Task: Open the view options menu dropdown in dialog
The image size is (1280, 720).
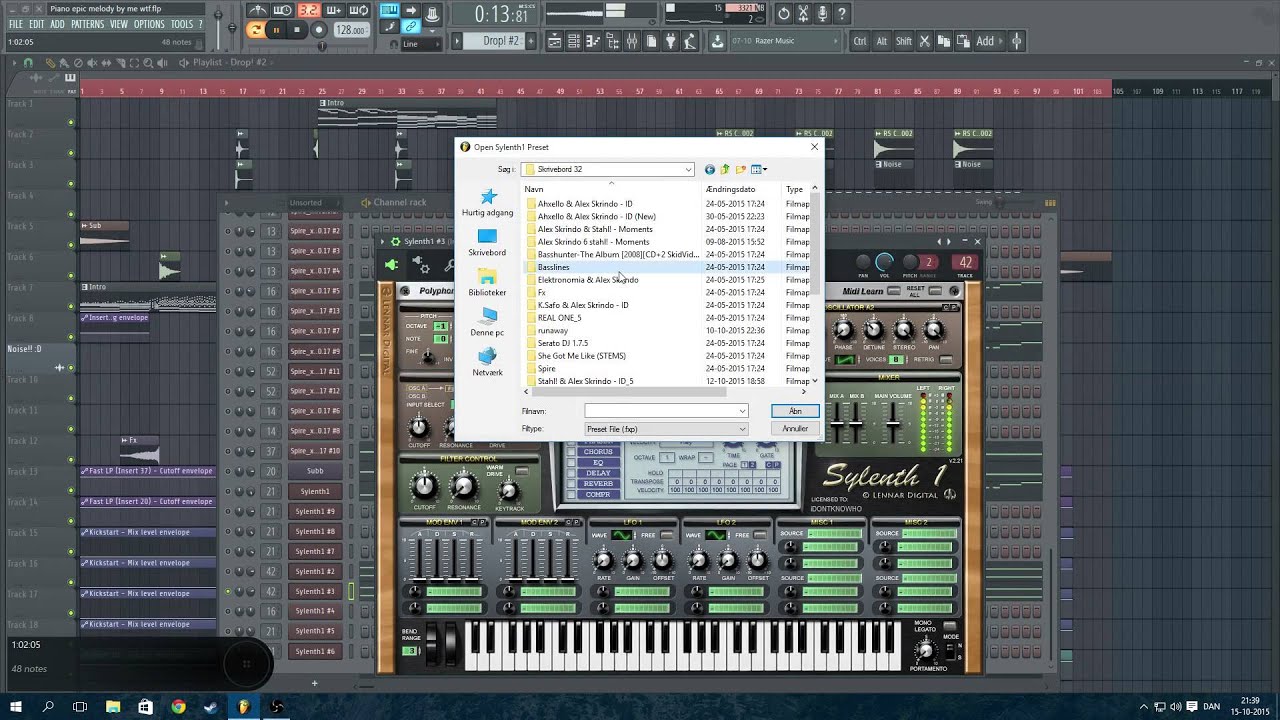Action: pyautogui.click(x=759, y=169)
